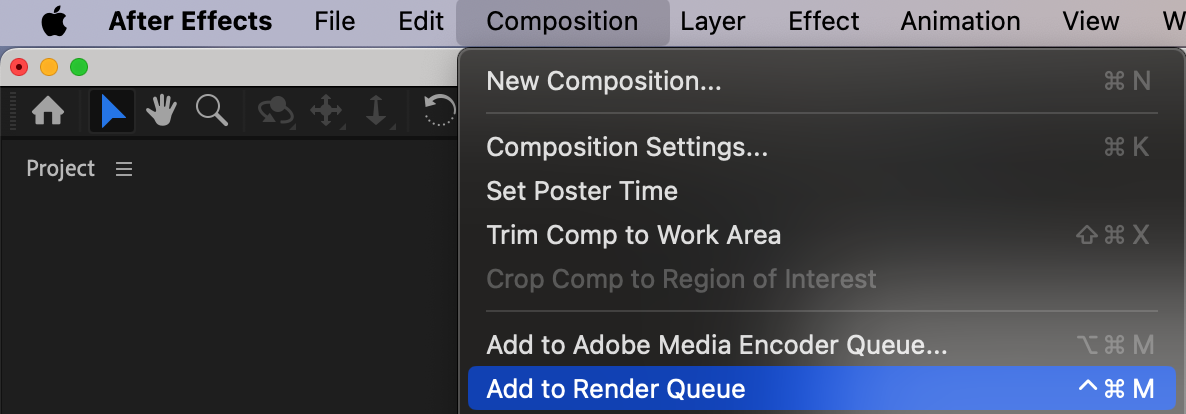Select the Selection arrow tool
The width and height of the screenshot is (1186, 414).
[113, 111]
